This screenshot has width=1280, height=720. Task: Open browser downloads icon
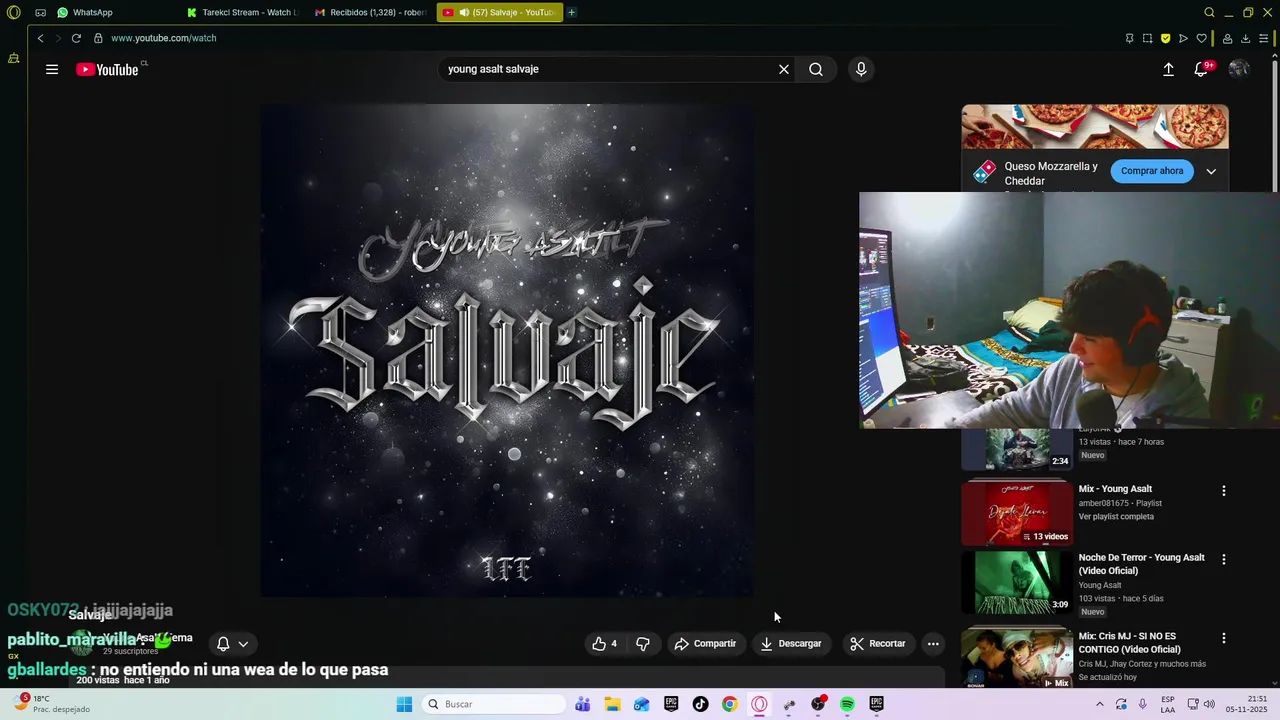(1245, 38)
